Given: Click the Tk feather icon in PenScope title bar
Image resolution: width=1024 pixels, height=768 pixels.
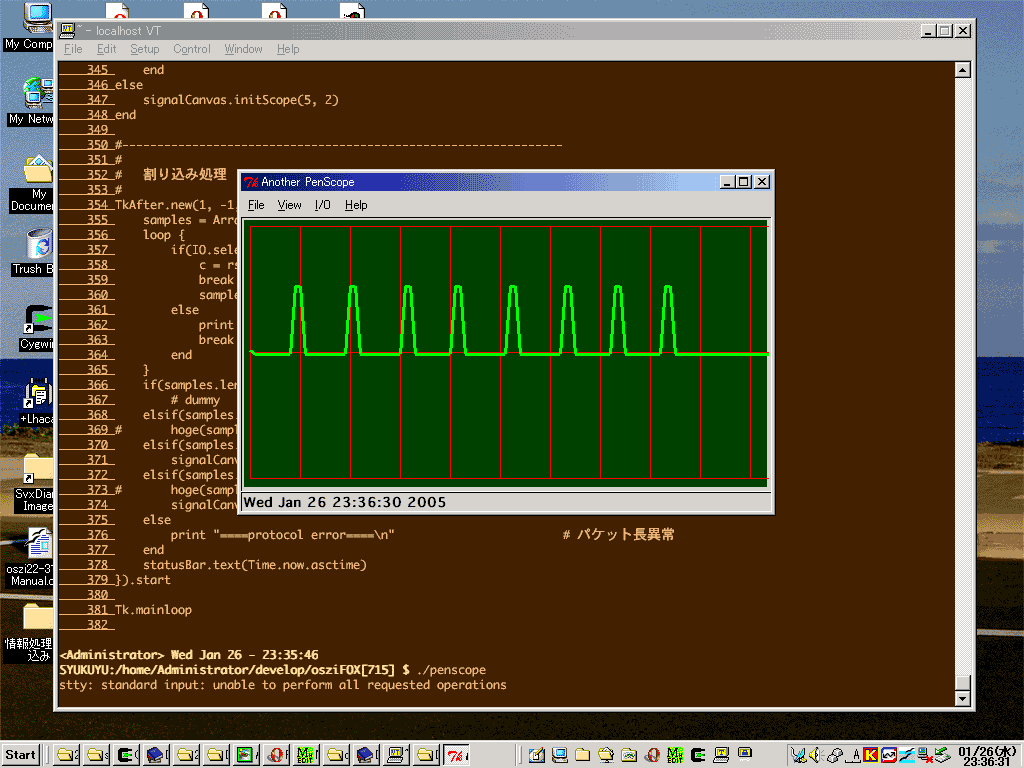Looking at the screenshot, I should coord(251,182).
